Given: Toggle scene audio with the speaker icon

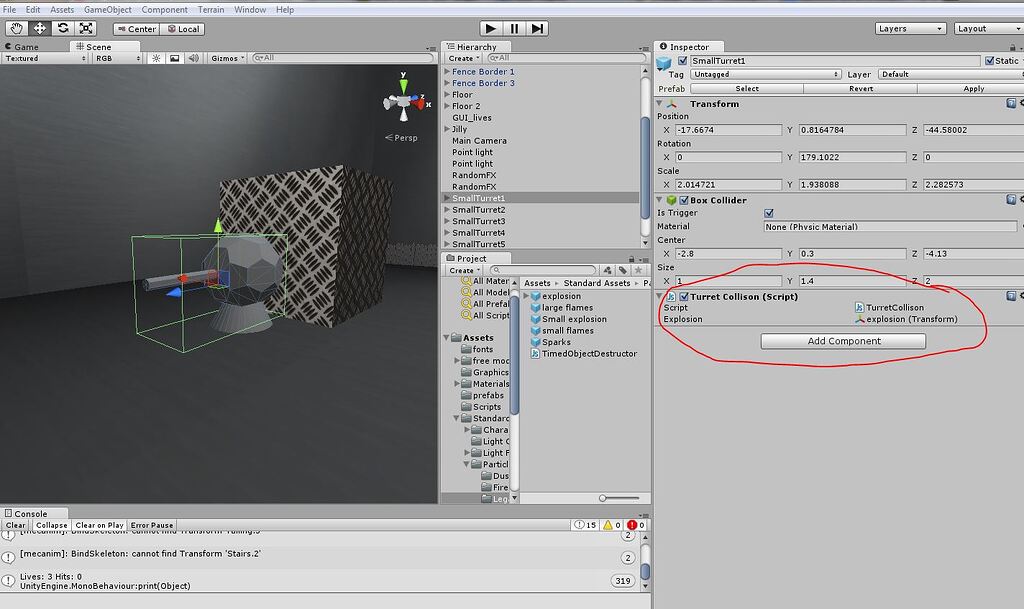Looking at the screenshot, I should pyautogui.click(x=193, y=57).
